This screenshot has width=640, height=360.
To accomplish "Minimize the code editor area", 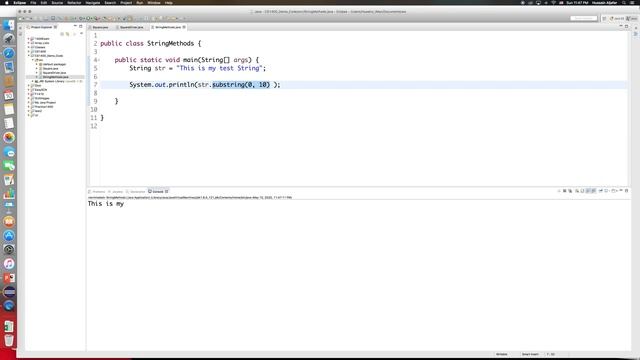I will pyautogui.click(x=621, y=26).
